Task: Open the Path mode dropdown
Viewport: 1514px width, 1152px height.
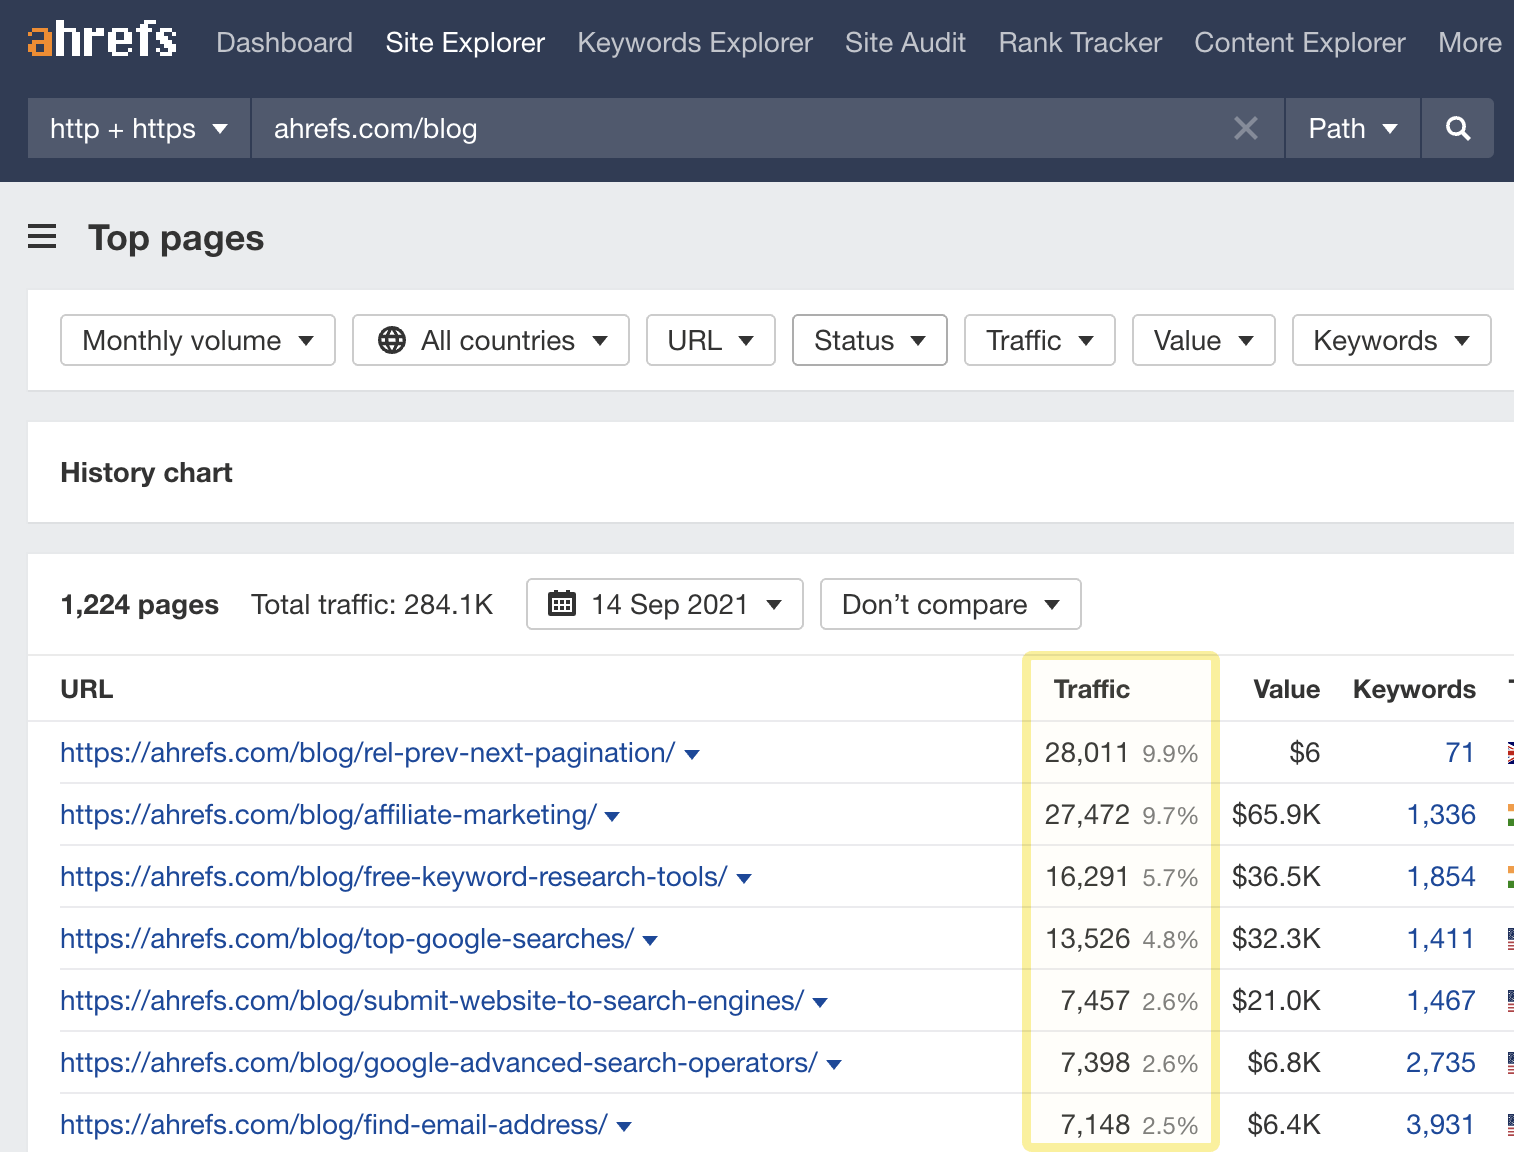Action: point(1351,129)
